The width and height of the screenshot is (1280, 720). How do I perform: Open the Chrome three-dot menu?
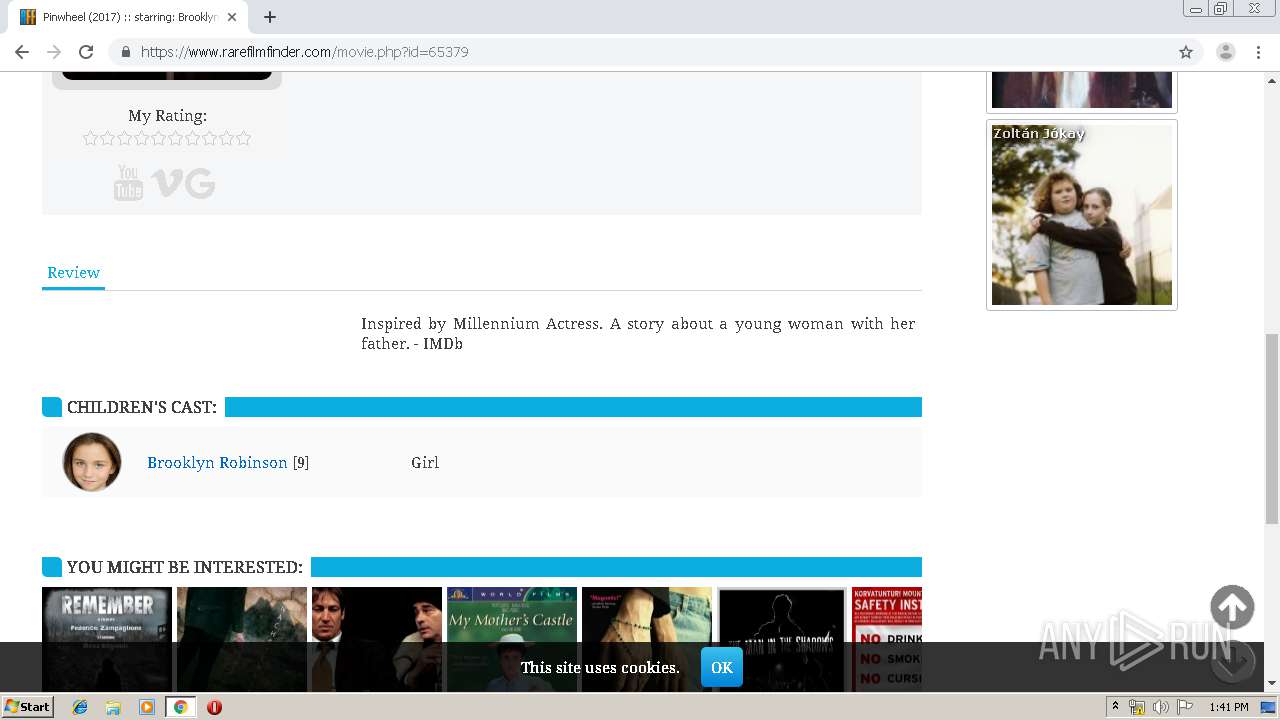coord(1259,52)
